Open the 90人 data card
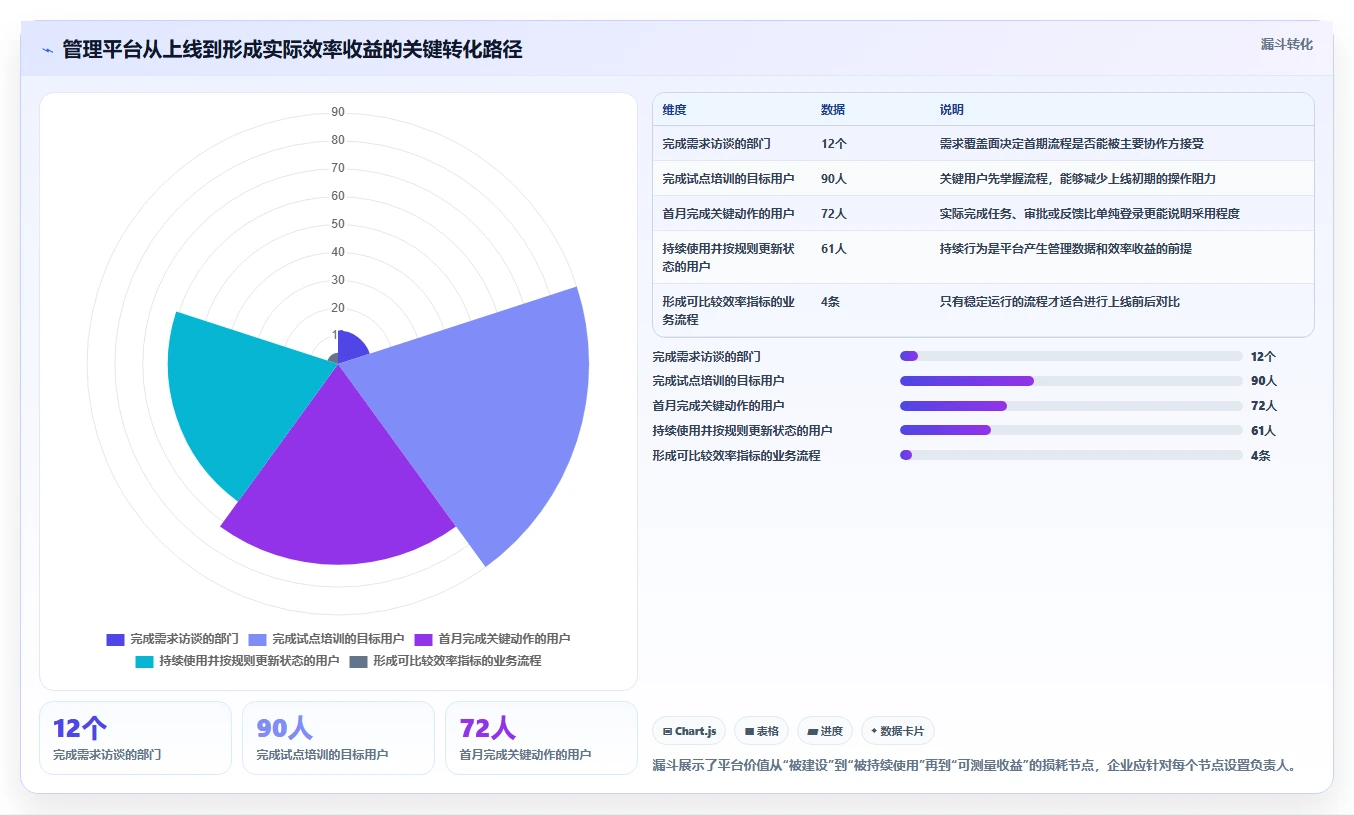The height and width of the screenshot is (815, 1354). pos(338,738)
